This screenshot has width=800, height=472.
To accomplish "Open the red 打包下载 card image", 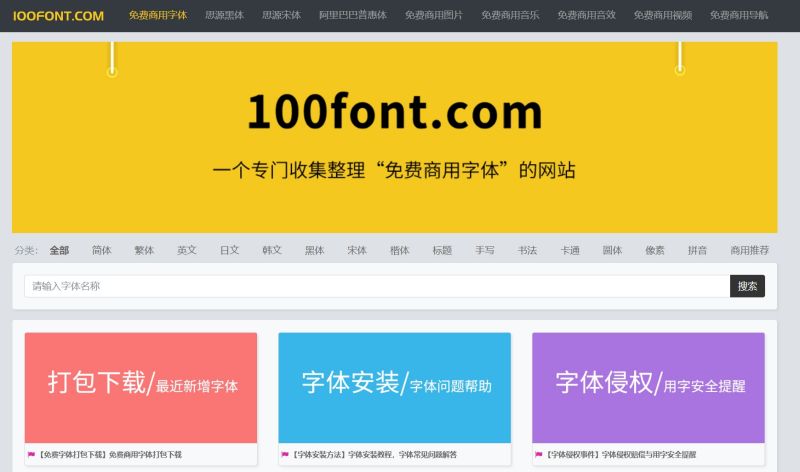I will pyautogui.click(x=141, y=388).
